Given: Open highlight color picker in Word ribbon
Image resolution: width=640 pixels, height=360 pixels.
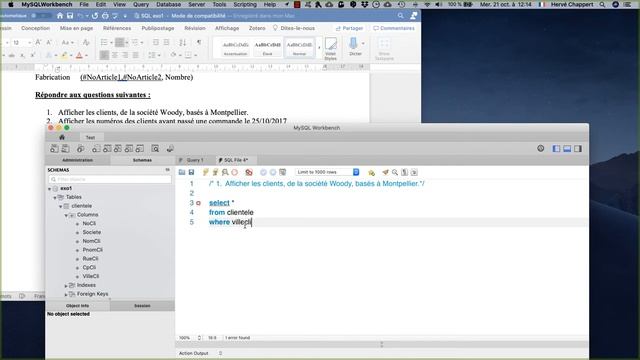Looking at the screenshot, I should (x=64, y=55).
